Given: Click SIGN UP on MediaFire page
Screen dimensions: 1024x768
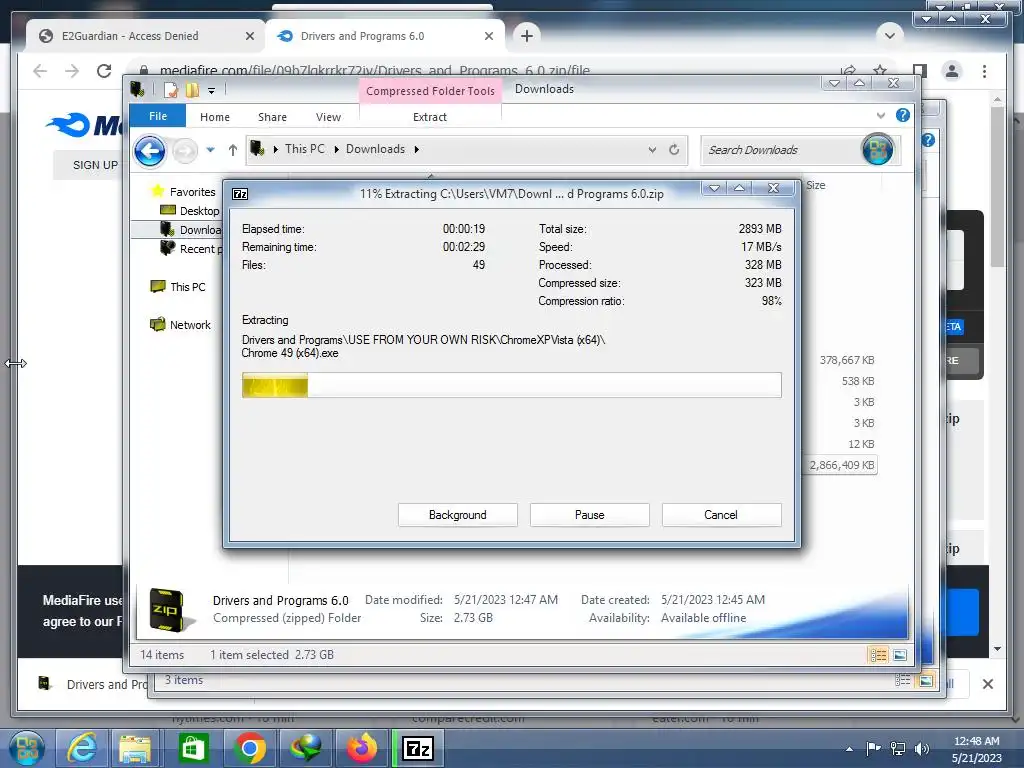Looking at the screenshot, I should (95, 165).
